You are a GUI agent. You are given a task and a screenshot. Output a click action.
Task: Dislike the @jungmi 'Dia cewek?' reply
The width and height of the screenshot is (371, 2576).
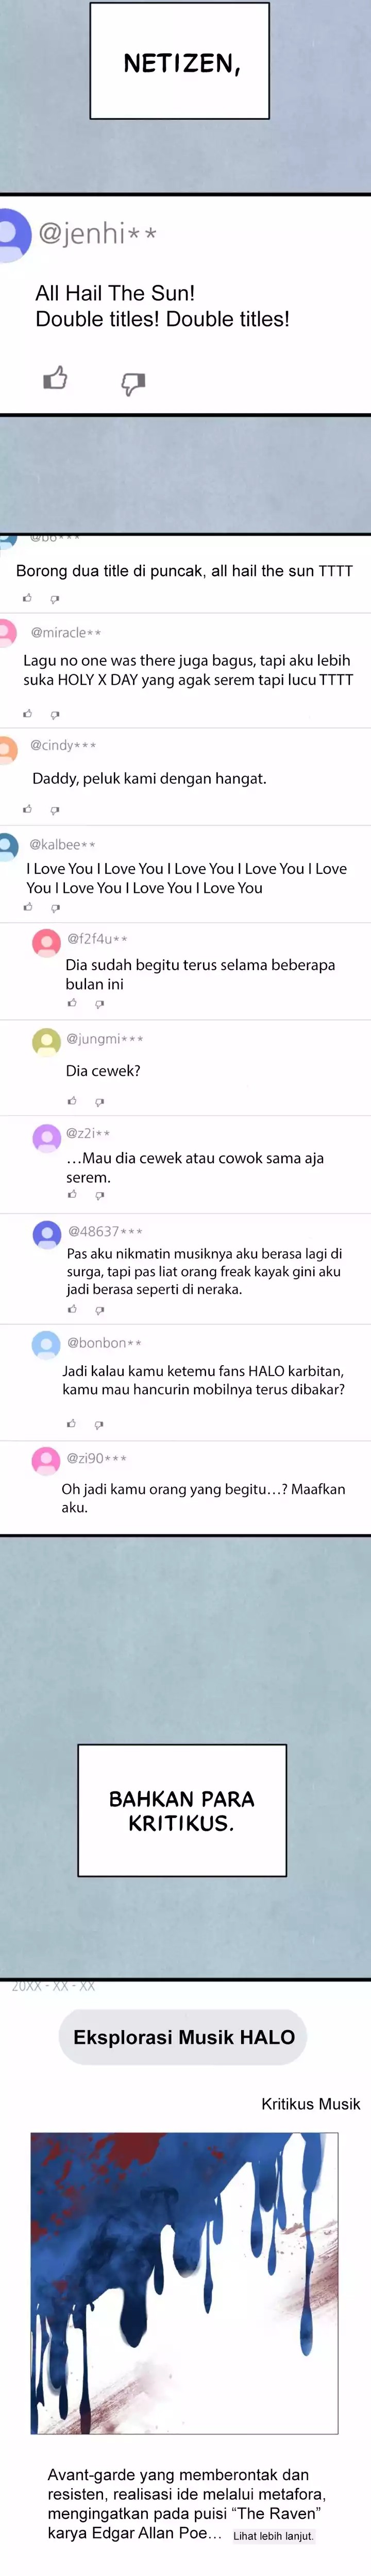99,1102
